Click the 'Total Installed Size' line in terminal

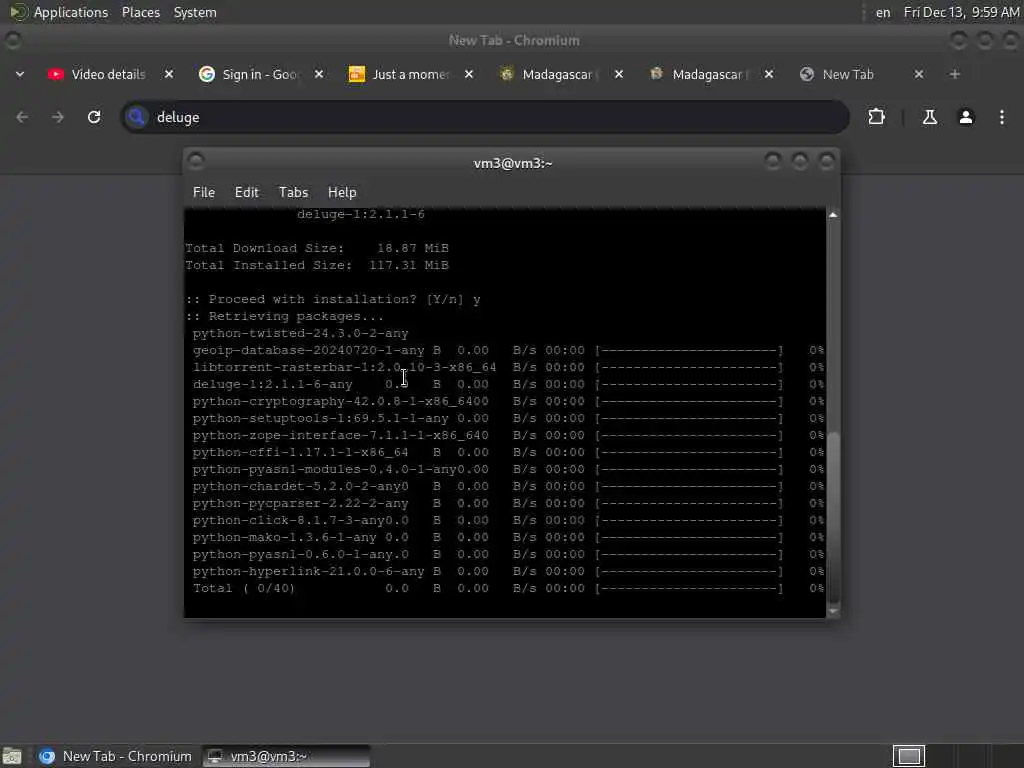(317, 265)
